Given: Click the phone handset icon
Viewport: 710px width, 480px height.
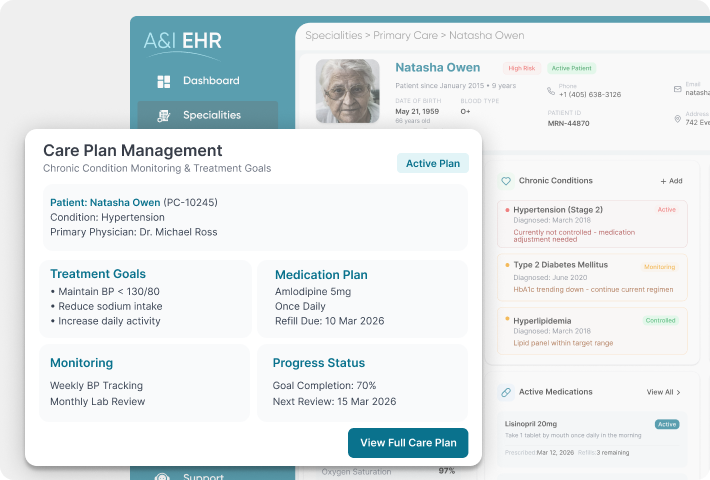Looking at the screenshot, I should (551, 91).
